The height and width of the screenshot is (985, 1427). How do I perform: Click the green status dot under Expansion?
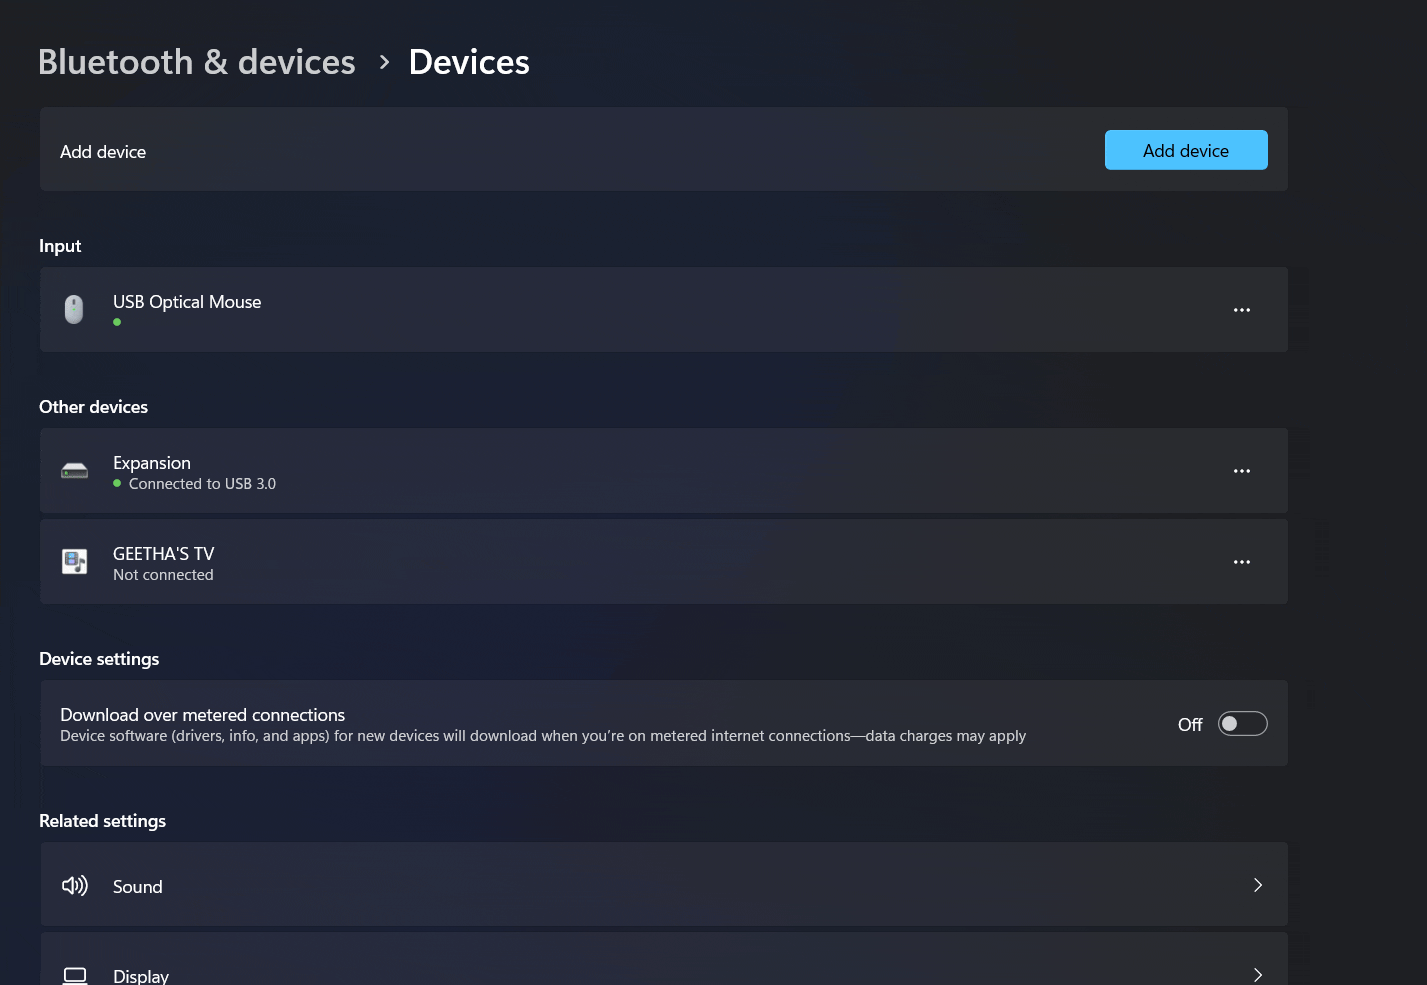(x=117, y=483)
